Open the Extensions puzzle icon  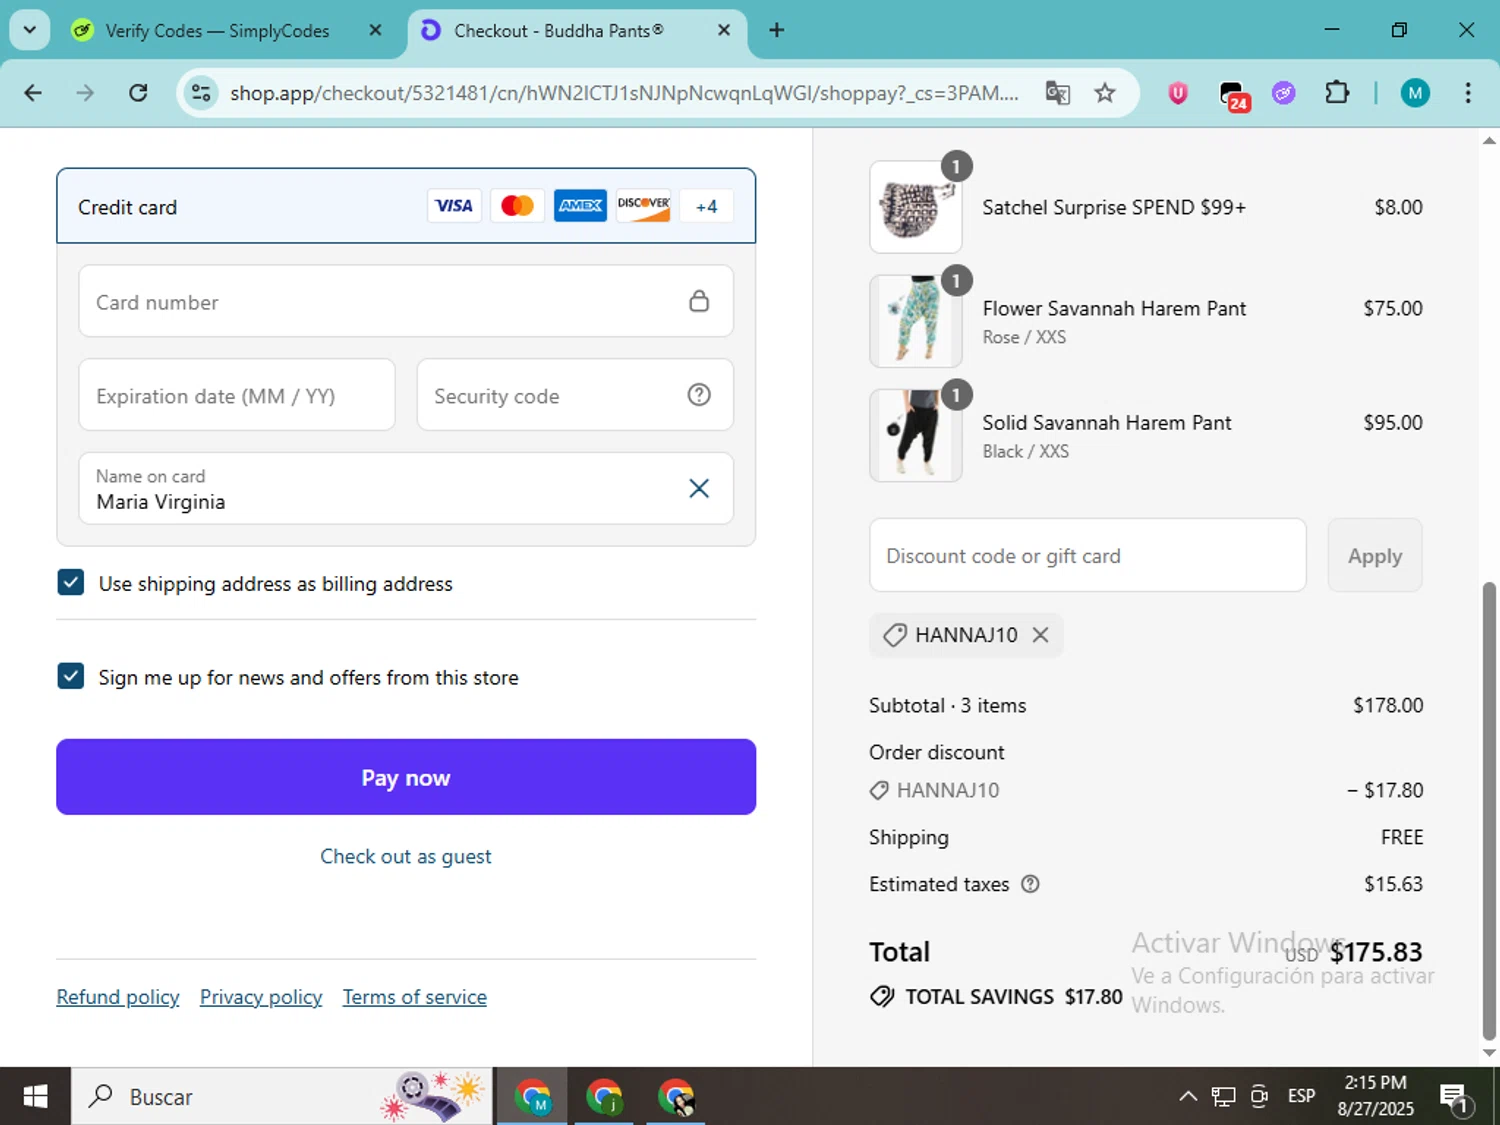[x=1337, y=93]
